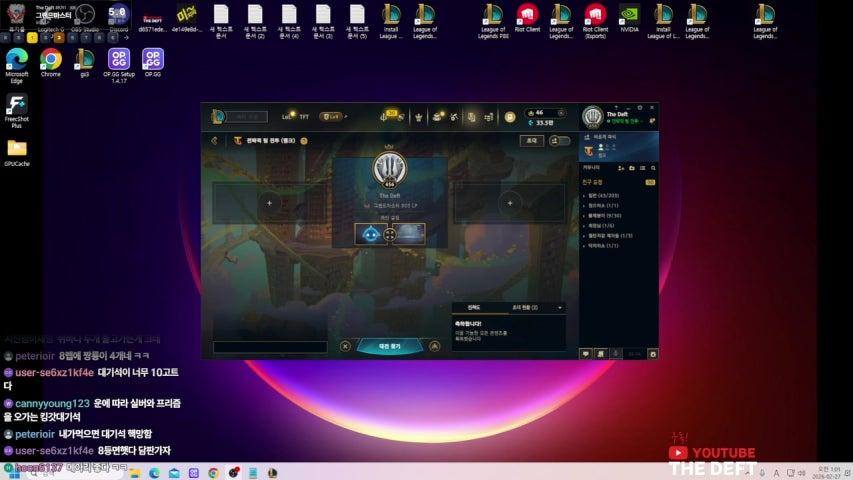Open the friend requests row in social panel
This screenshot has width=853, height=480.
click(619, 182)
